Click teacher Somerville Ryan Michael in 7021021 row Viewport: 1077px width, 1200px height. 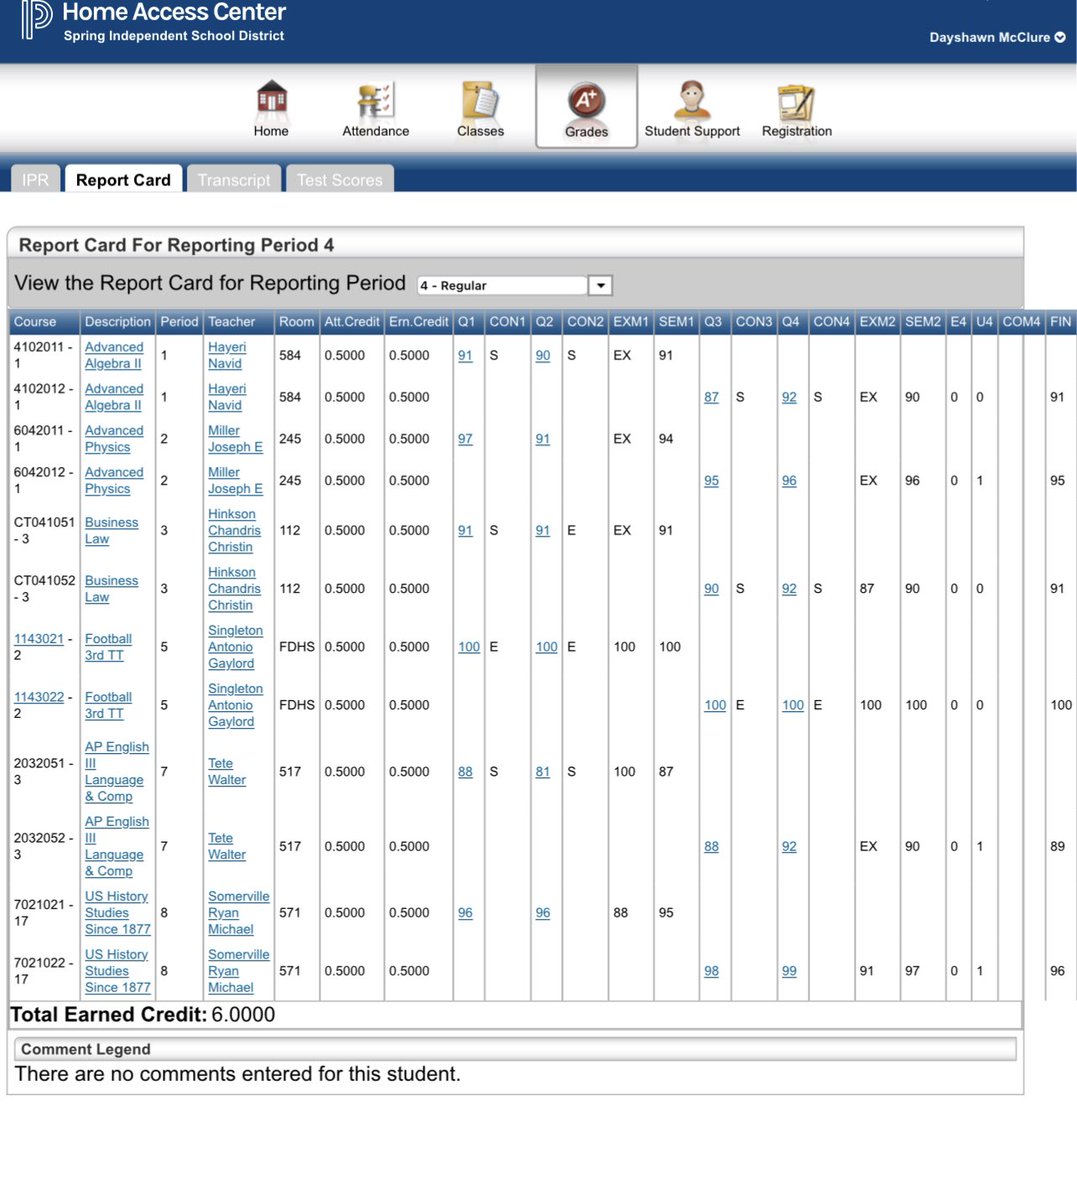238,913
